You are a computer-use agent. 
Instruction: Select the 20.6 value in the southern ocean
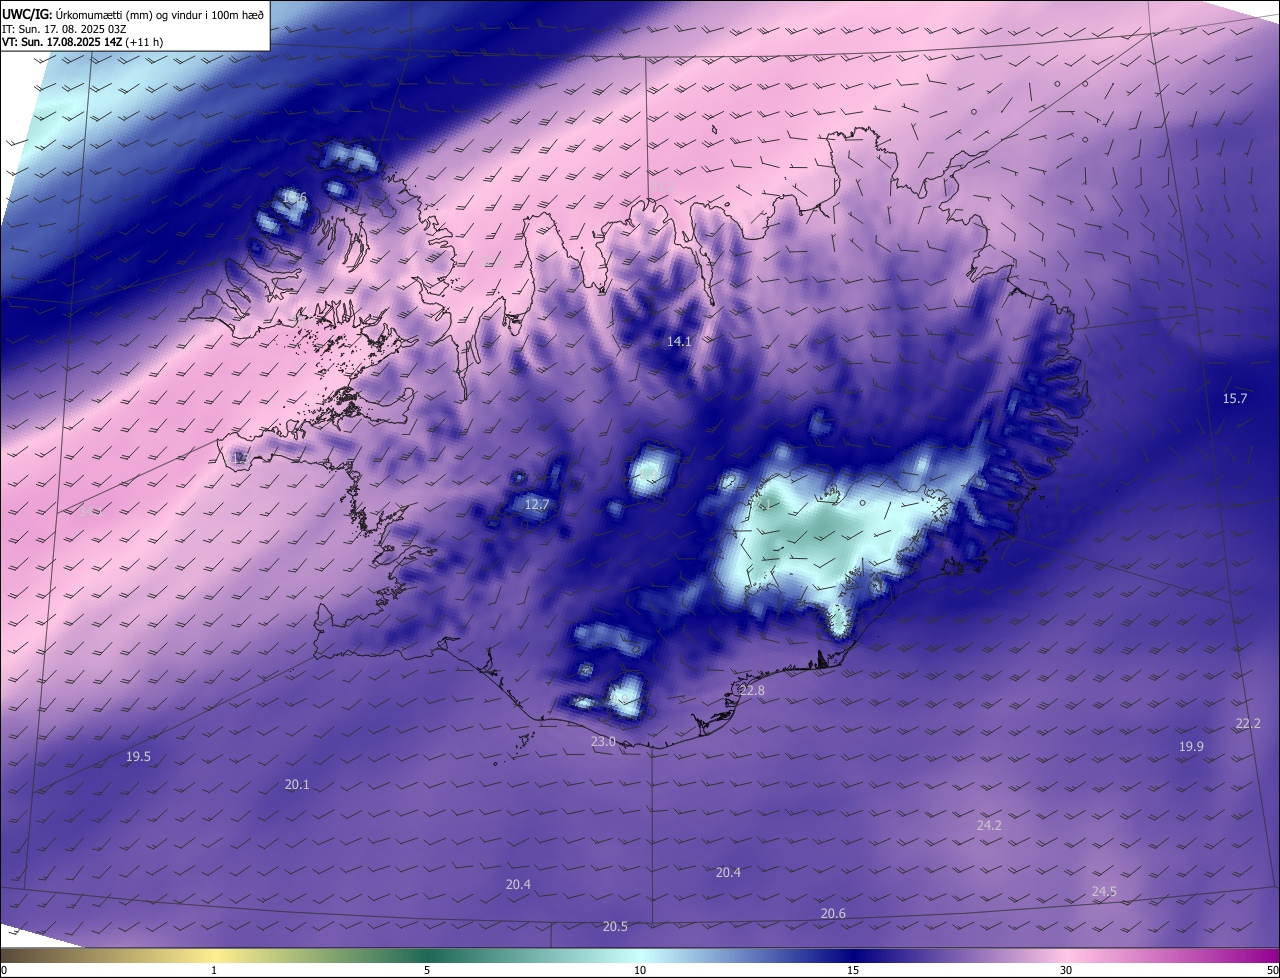[833, 914]
